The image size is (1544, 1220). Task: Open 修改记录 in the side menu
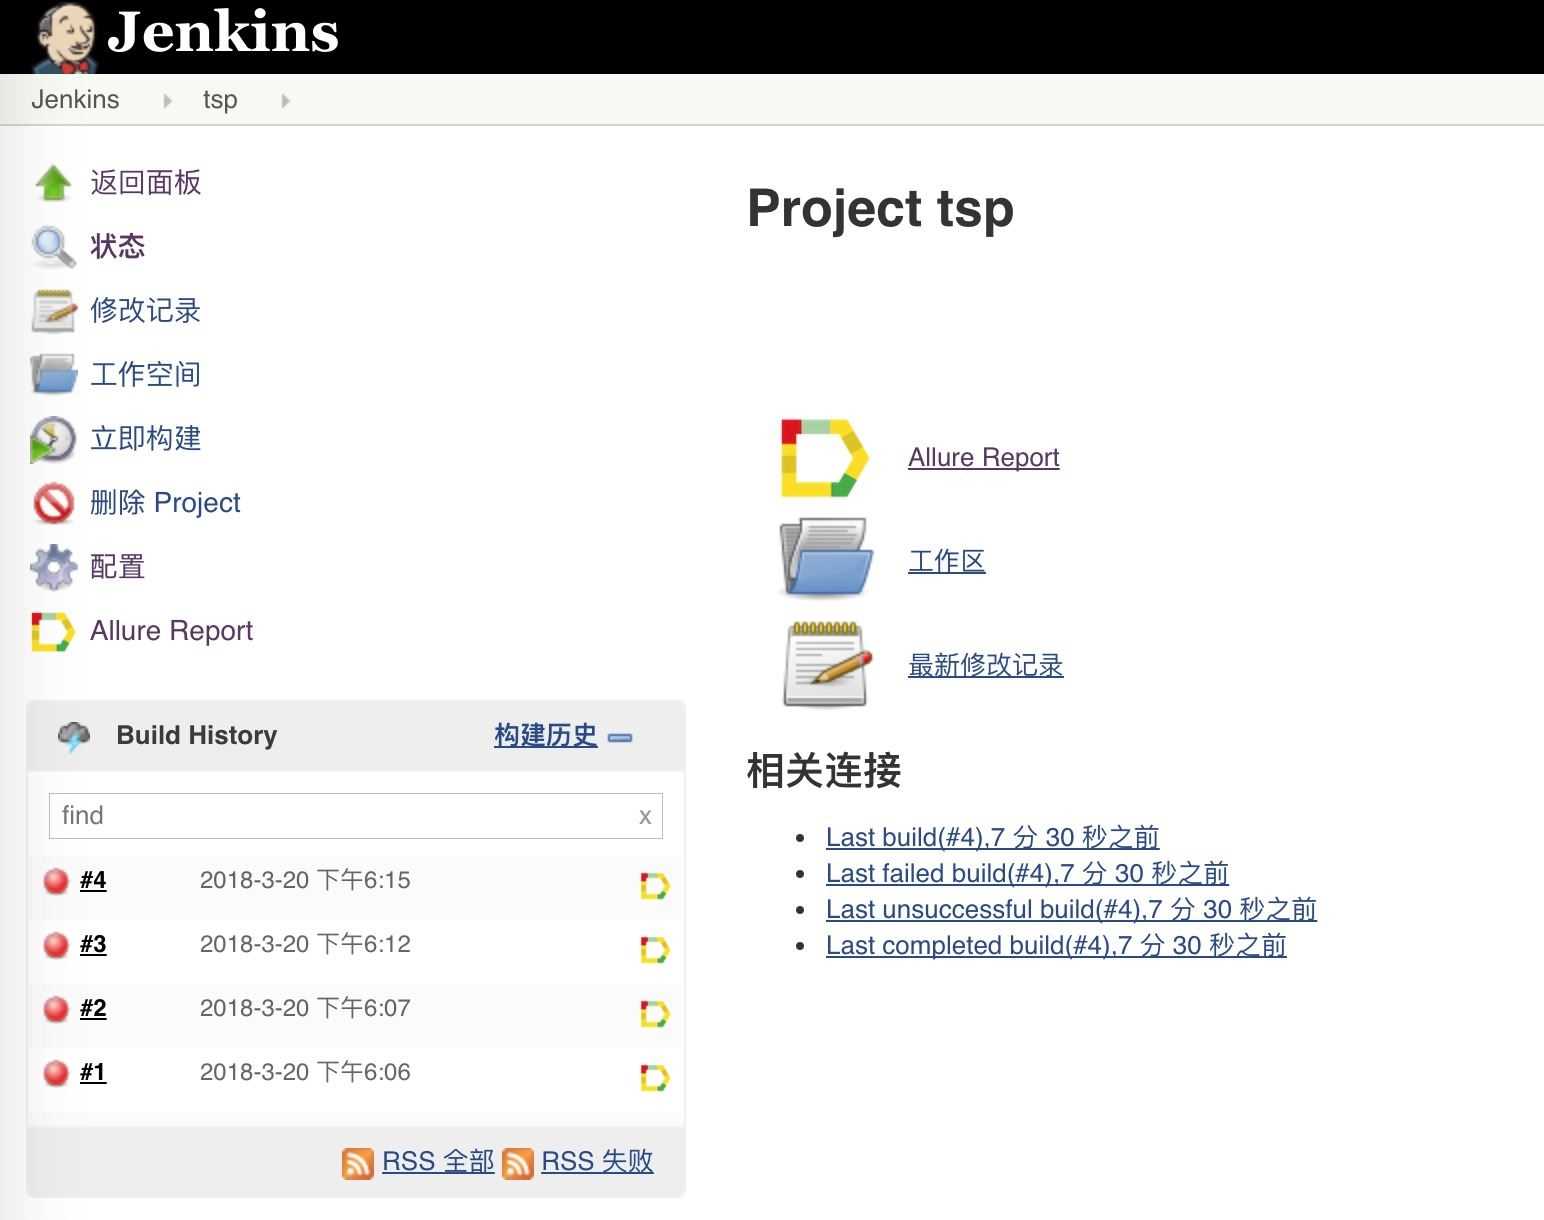point(146,311)
